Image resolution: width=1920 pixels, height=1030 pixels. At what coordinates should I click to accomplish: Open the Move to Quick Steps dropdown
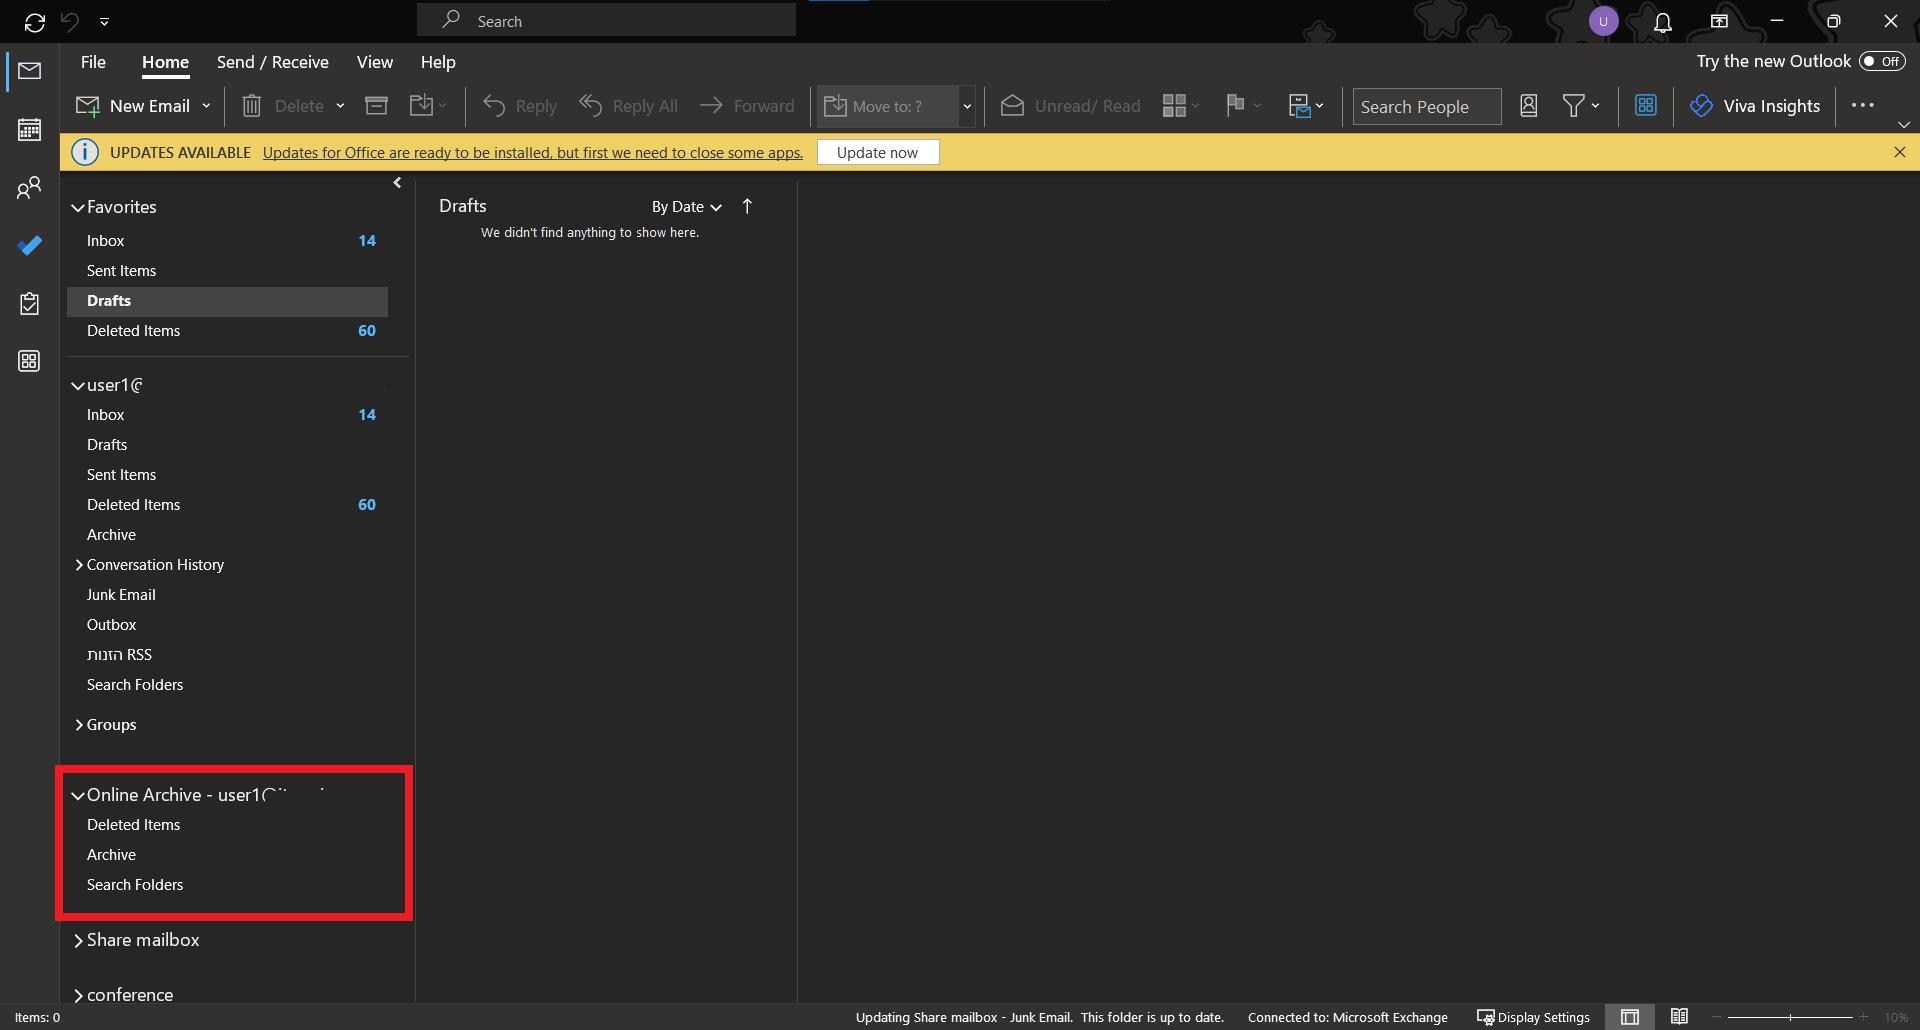click(967, 106)
